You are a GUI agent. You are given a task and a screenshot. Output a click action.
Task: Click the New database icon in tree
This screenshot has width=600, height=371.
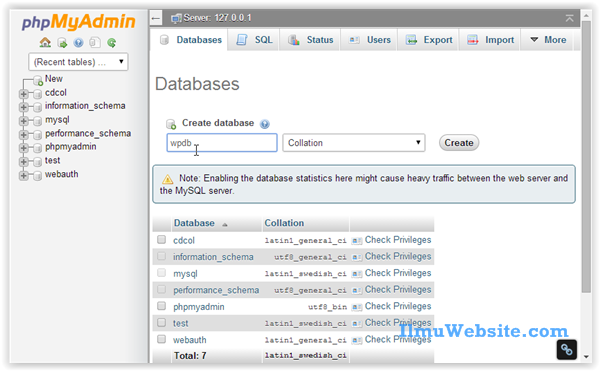click(x=38, y=80)
